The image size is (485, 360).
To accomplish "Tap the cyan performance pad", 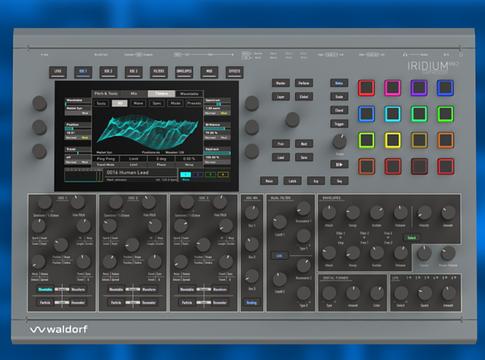I will click(392, 114).
